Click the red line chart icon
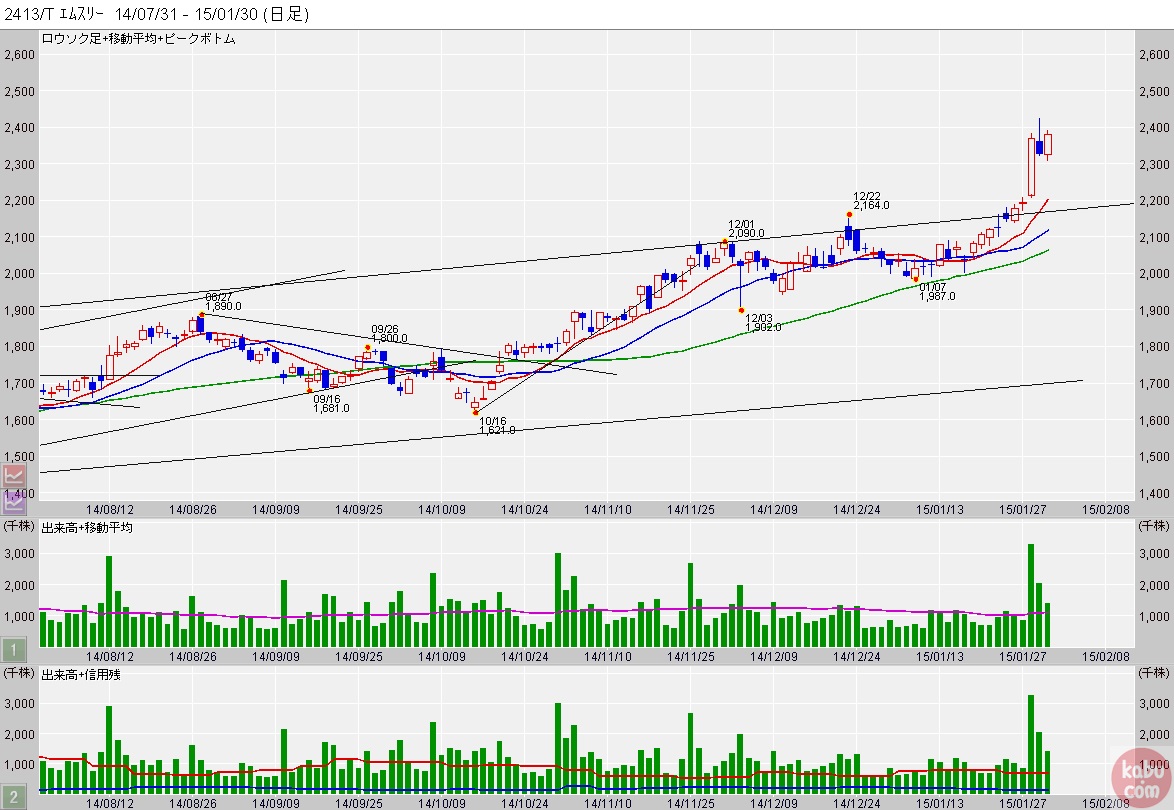The height and width of the screenshot is (810, 1174). (x=14, y=476)
